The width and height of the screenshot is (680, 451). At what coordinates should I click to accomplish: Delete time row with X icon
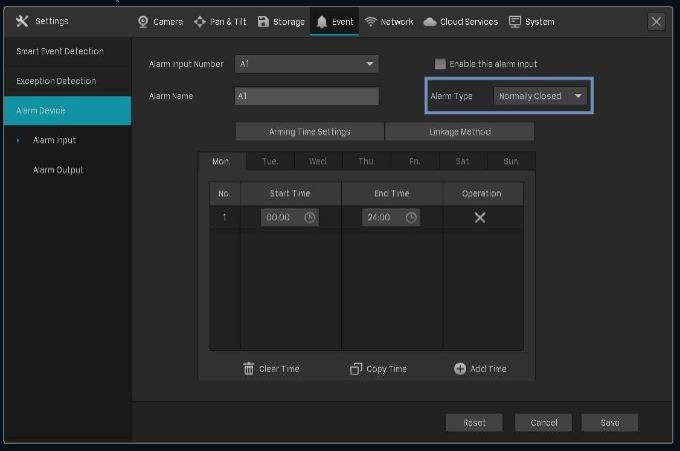480,217
